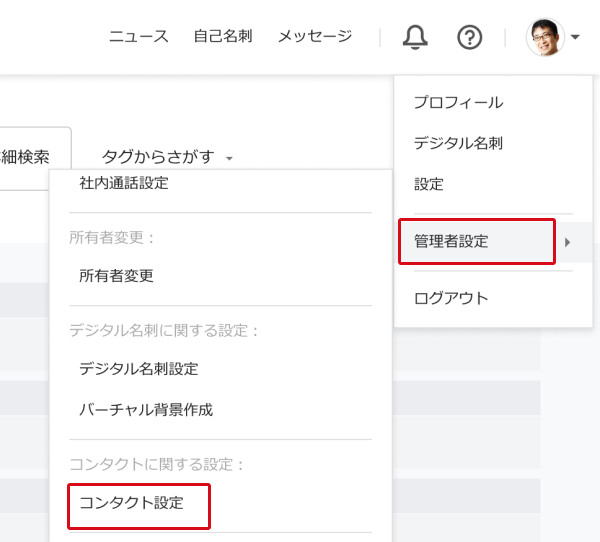The height and width of the screenshot is (542, 600).
Task: Expand the submenu arrow beside 管理者設定
Action: coord(568,241)
